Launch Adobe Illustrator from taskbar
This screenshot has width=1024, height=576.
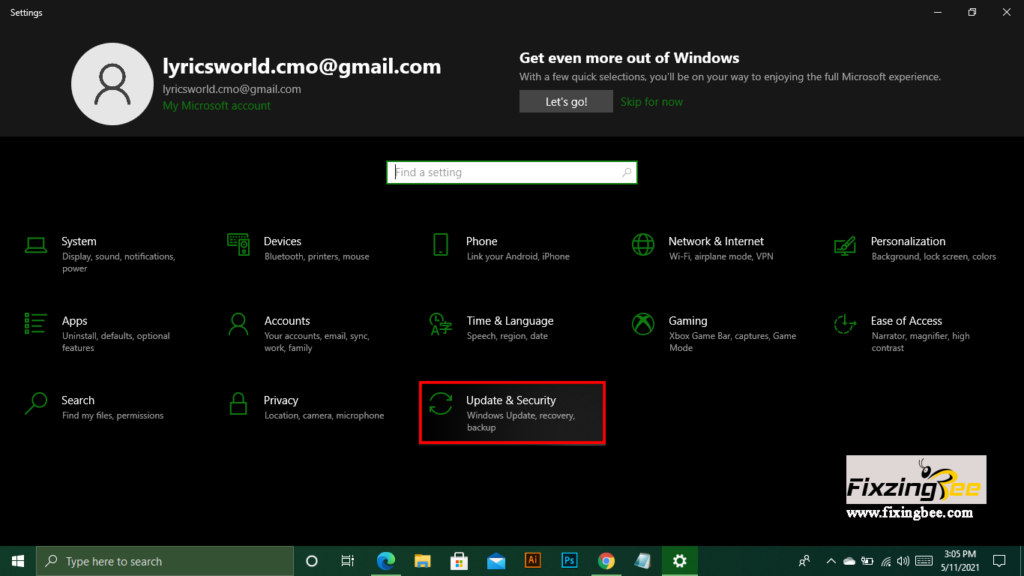532,561
